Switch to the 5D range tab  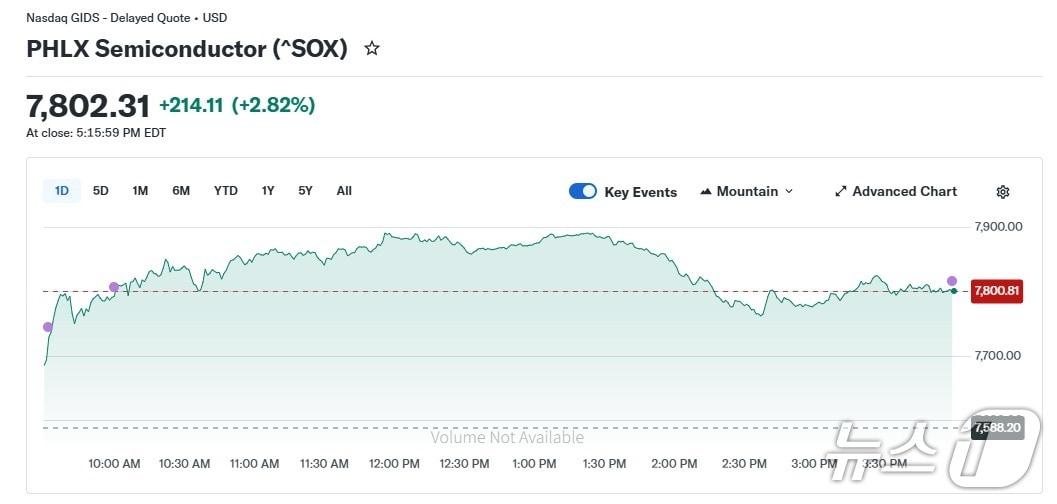(101, 191)
